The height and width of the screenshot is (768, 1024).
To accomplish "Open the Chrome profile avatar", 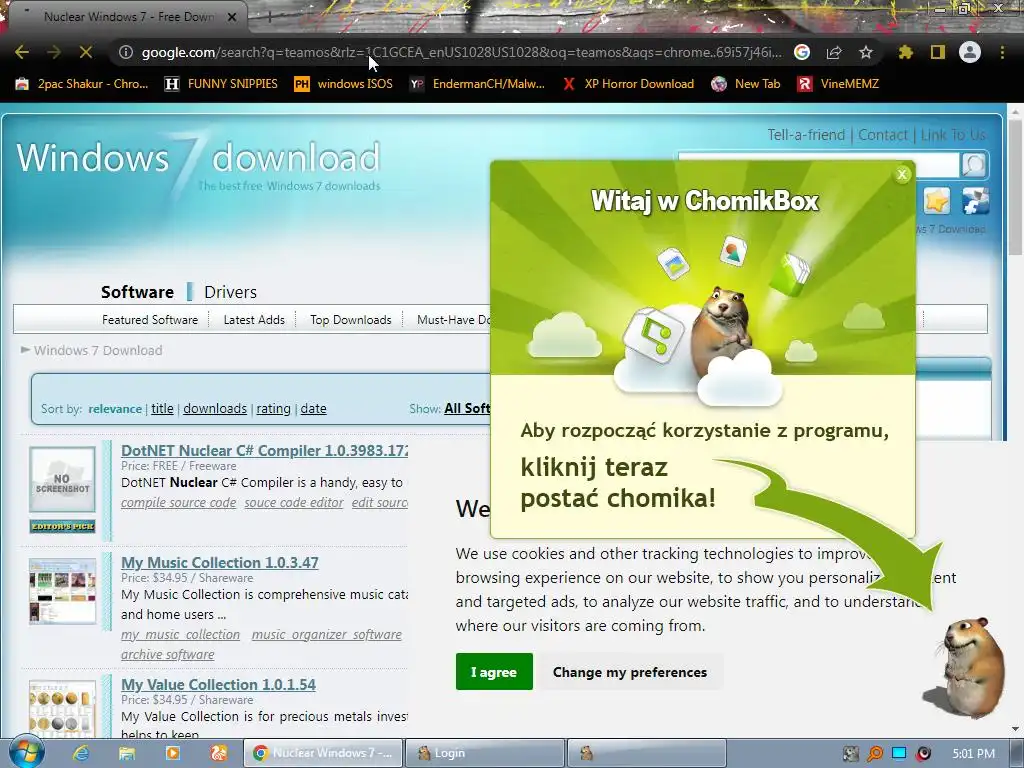I will (970, 52).
